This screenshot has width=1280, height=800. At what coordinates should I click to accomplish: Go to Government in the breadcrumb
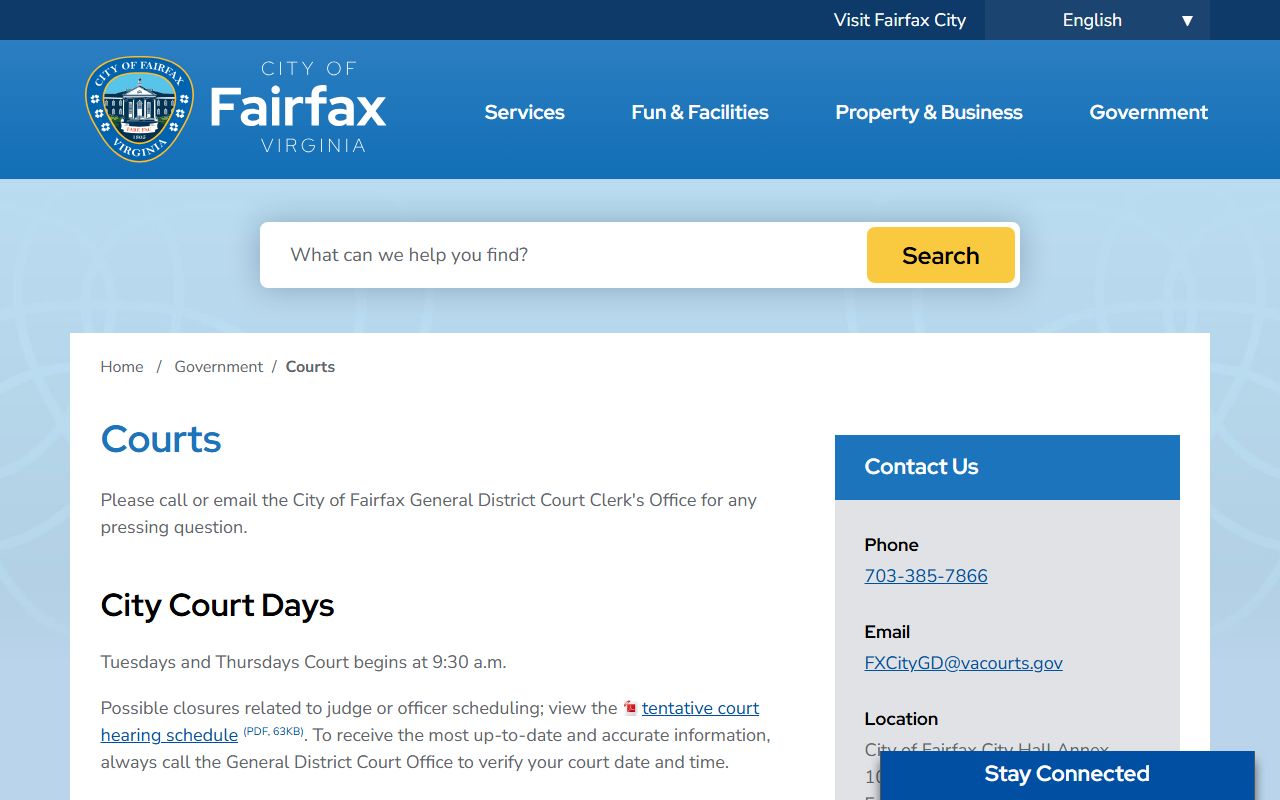[219, 367]
